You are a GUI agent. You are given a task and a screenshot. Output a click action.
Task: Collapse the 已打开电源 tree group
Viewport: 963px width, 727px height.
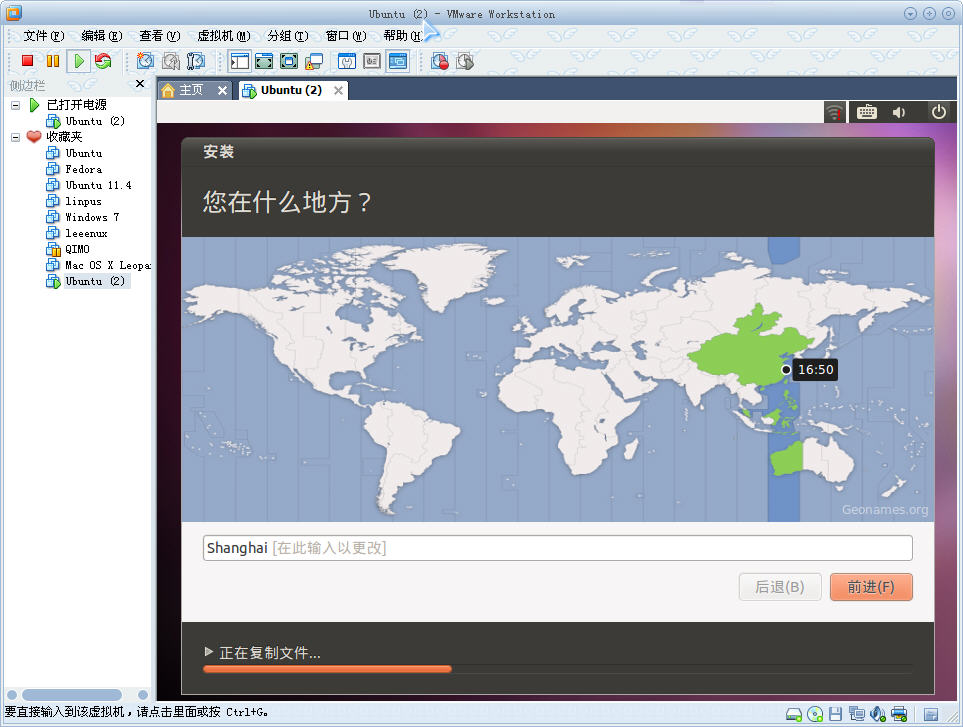[x=15, y=105]
